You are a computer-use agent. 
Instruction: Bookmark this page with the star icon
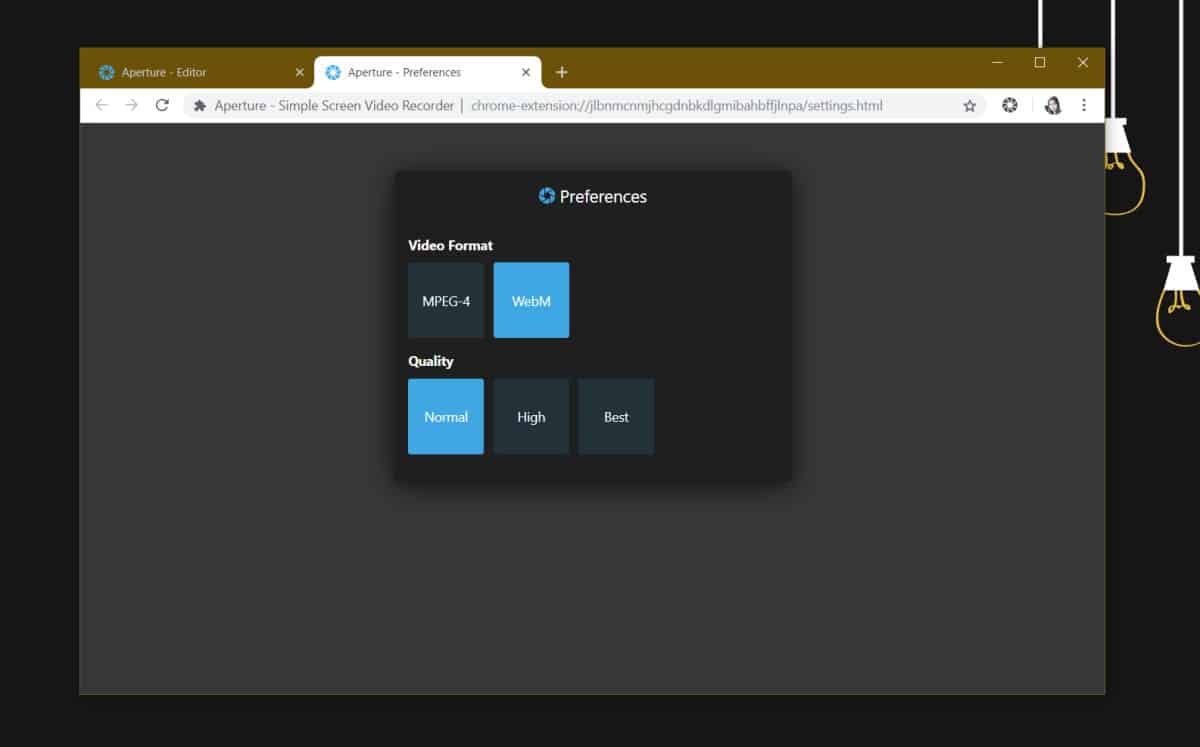point(969,105)
